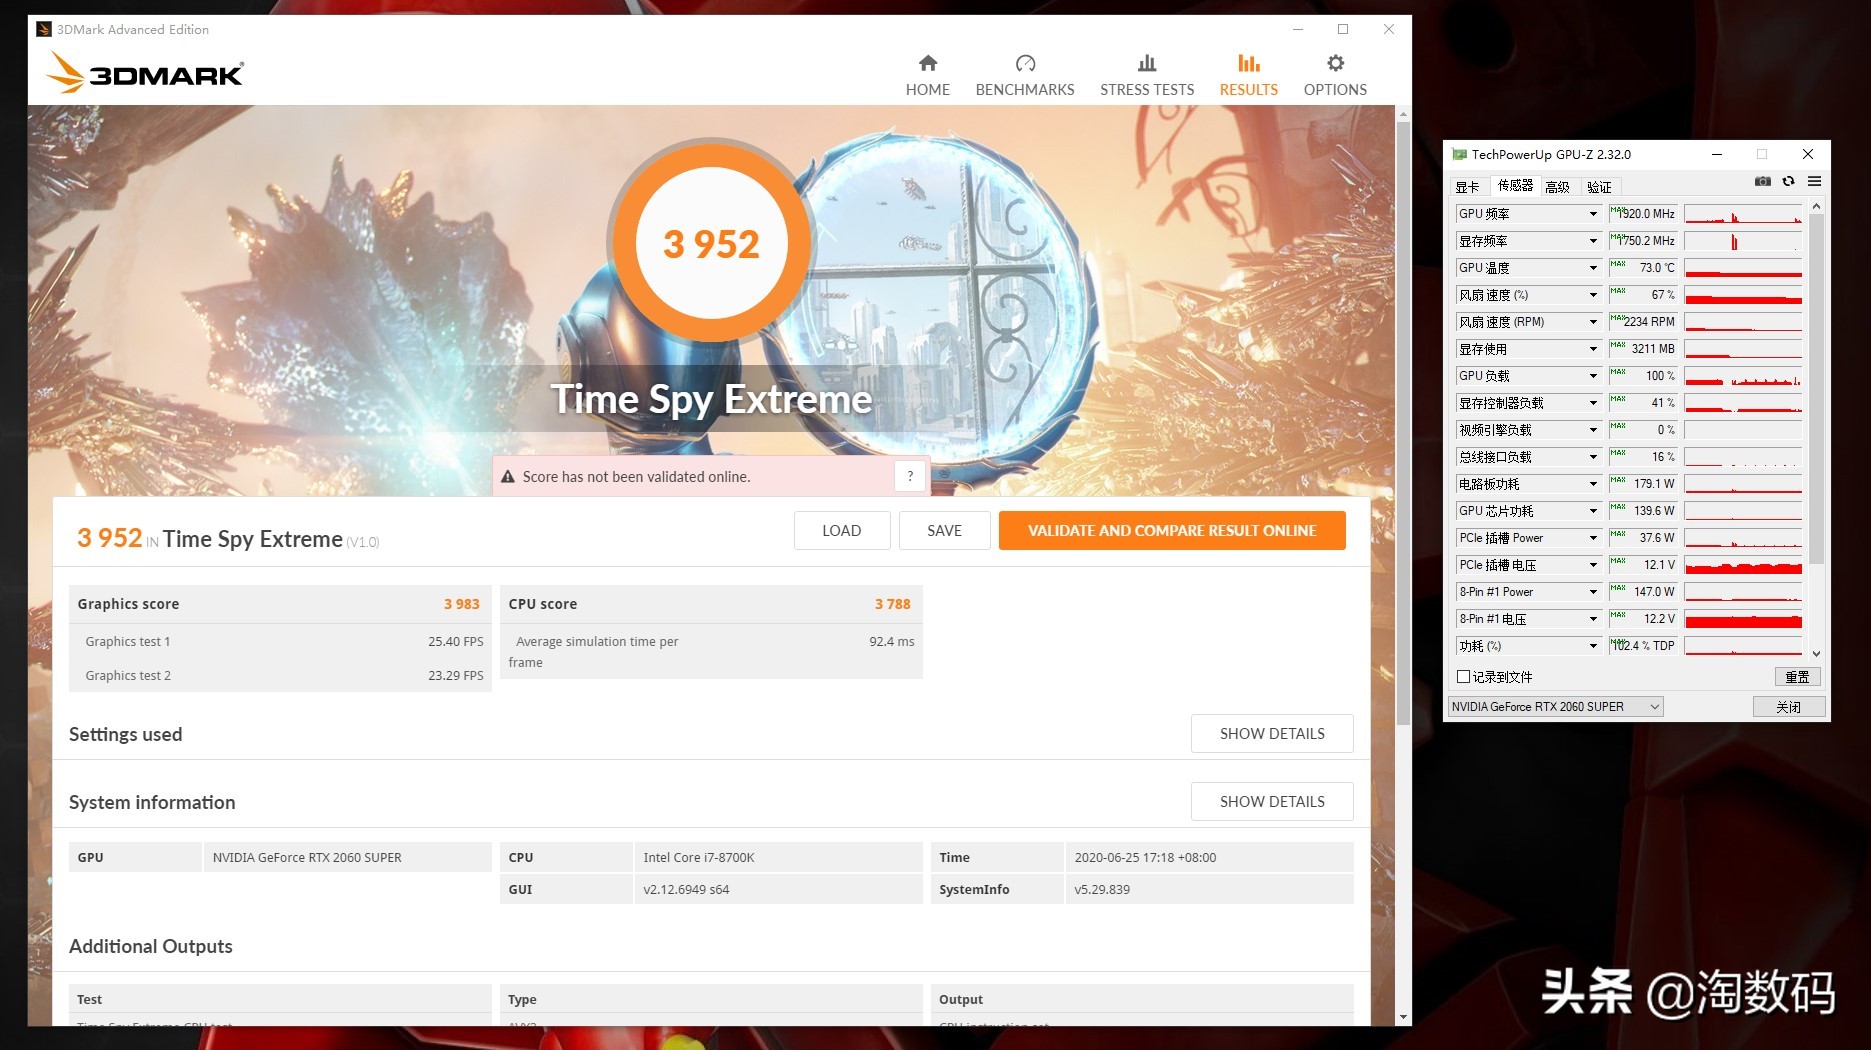
Task: Open the OPTIONS section
Action: [1335, 76]
